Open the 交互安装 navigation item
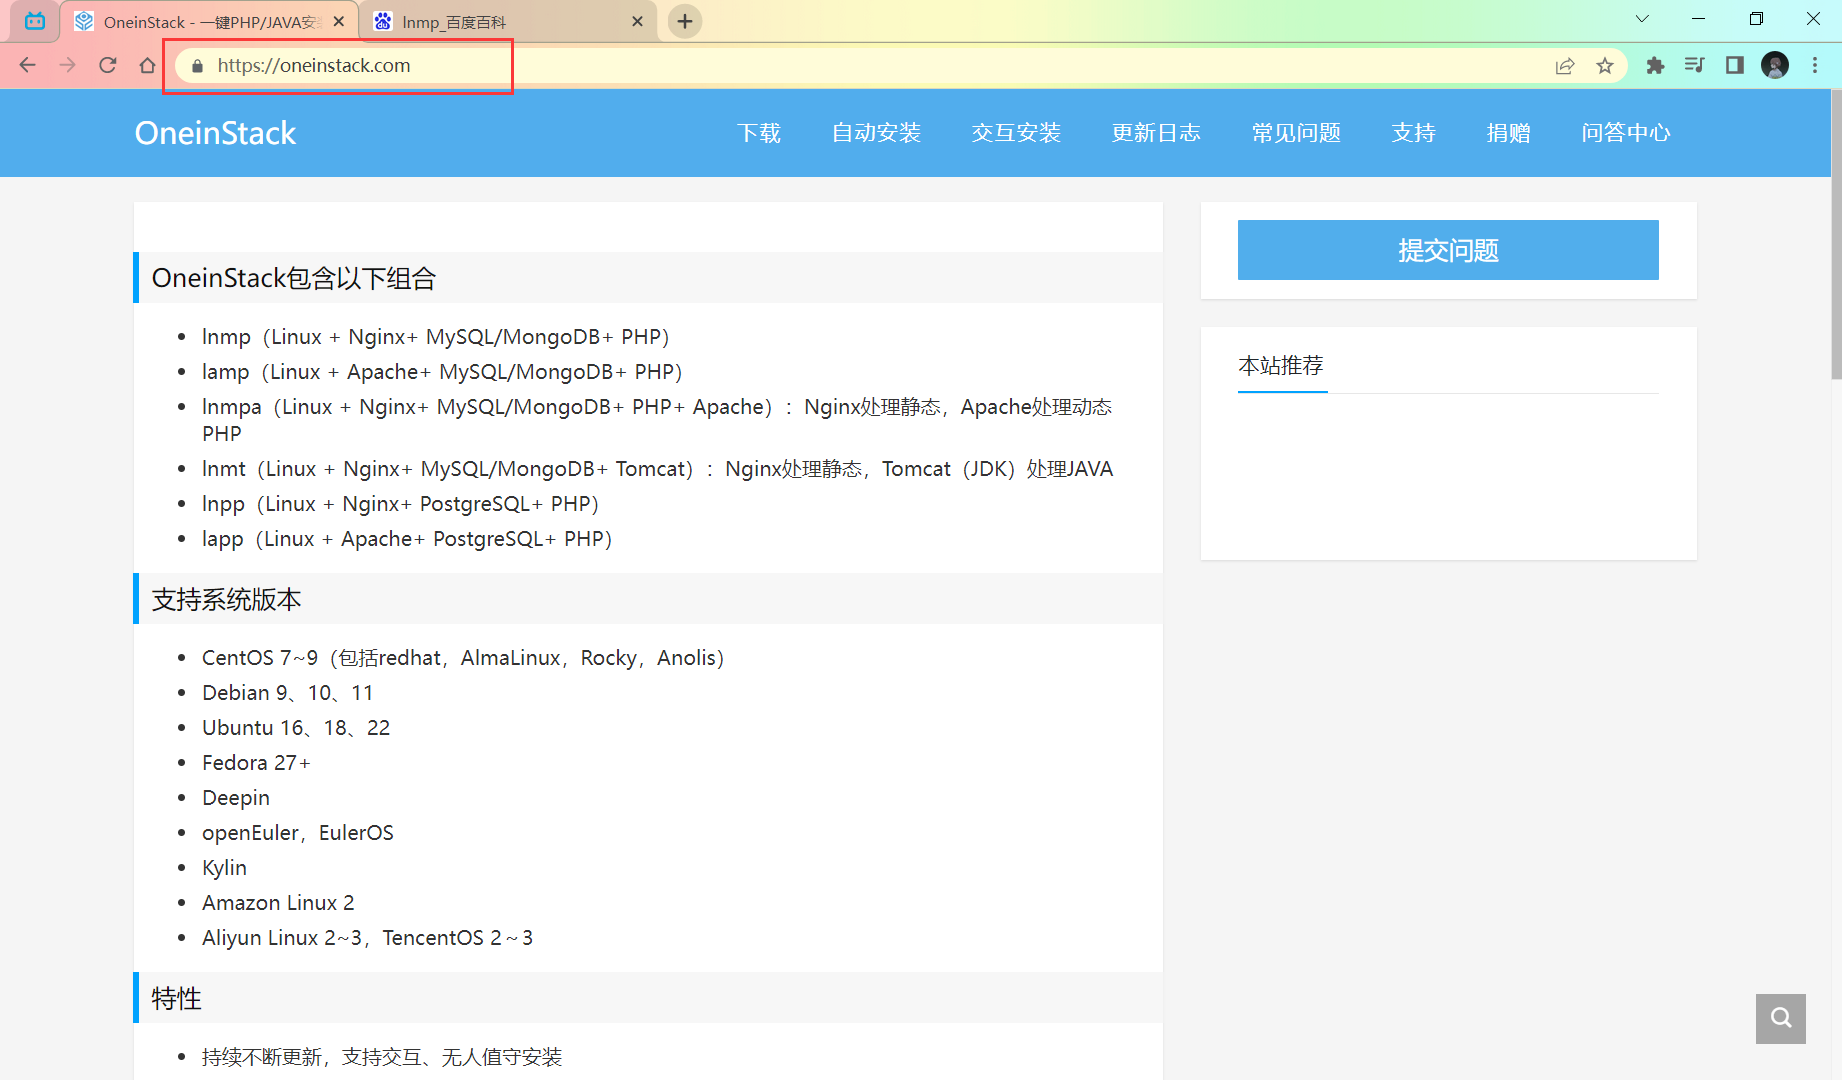The width and height of the screenshot is (1842, 1080). pyautogui.click(x=1016, y=133)
